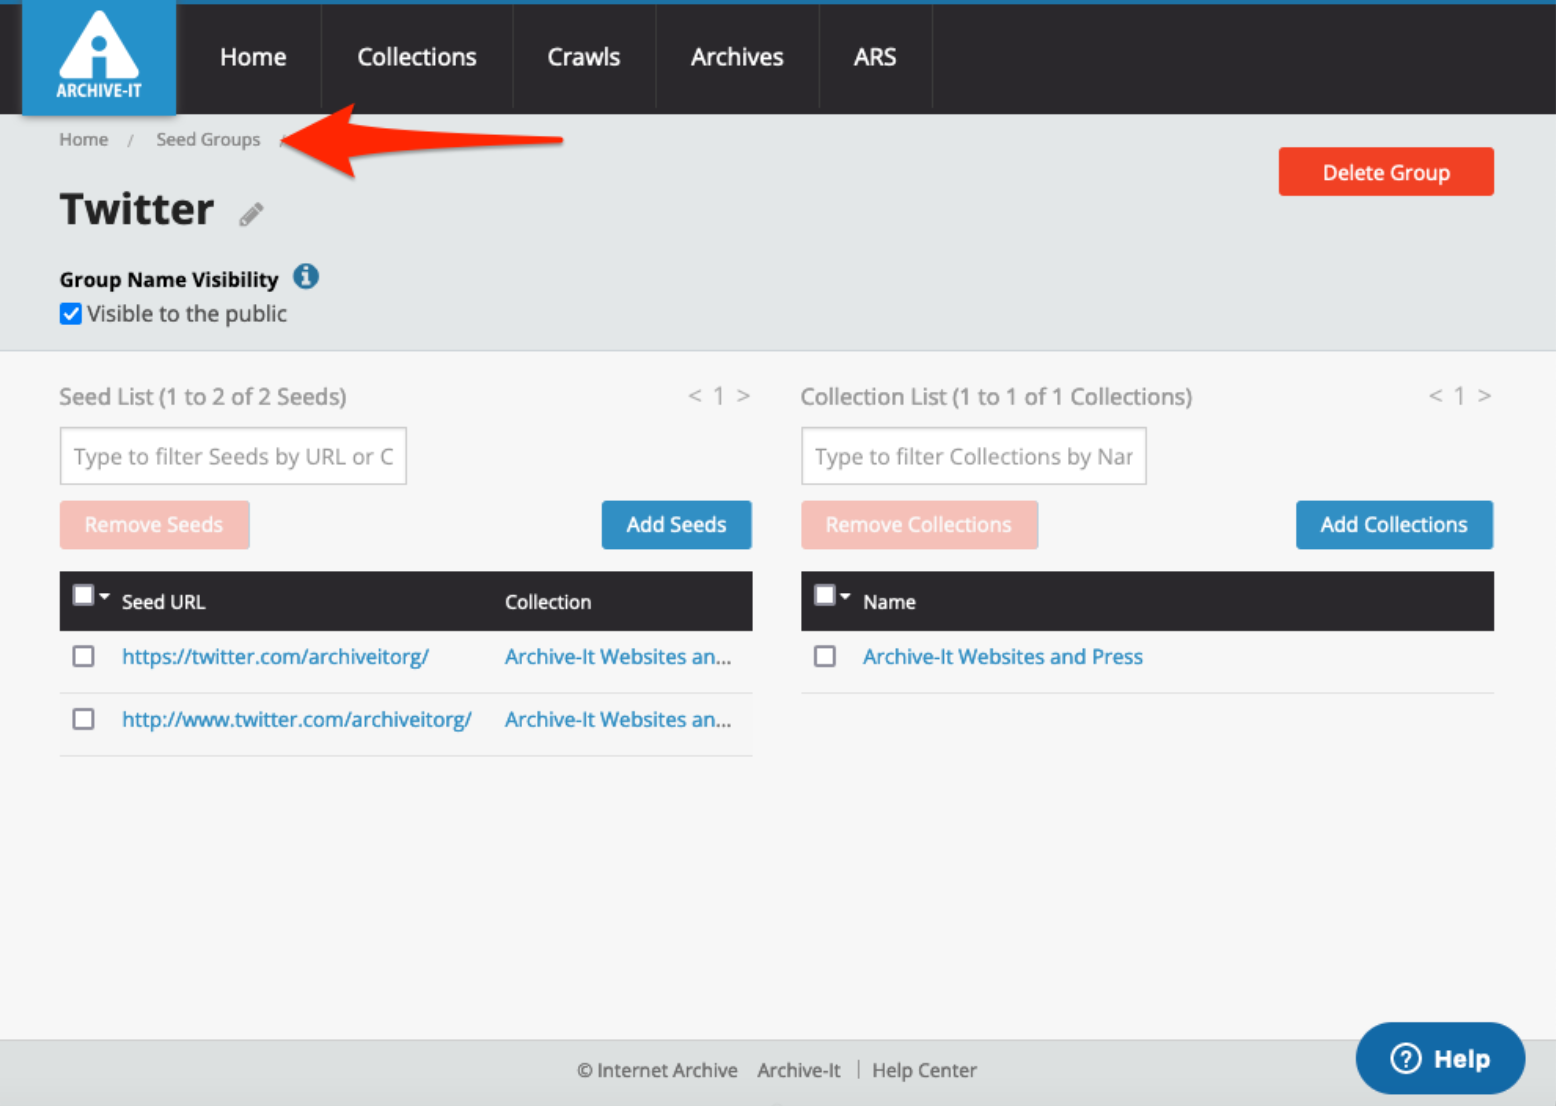The height and width of the screenshot is (1106, 1556).
Task: Open the Collections menu
Action: tap(416, 57)
